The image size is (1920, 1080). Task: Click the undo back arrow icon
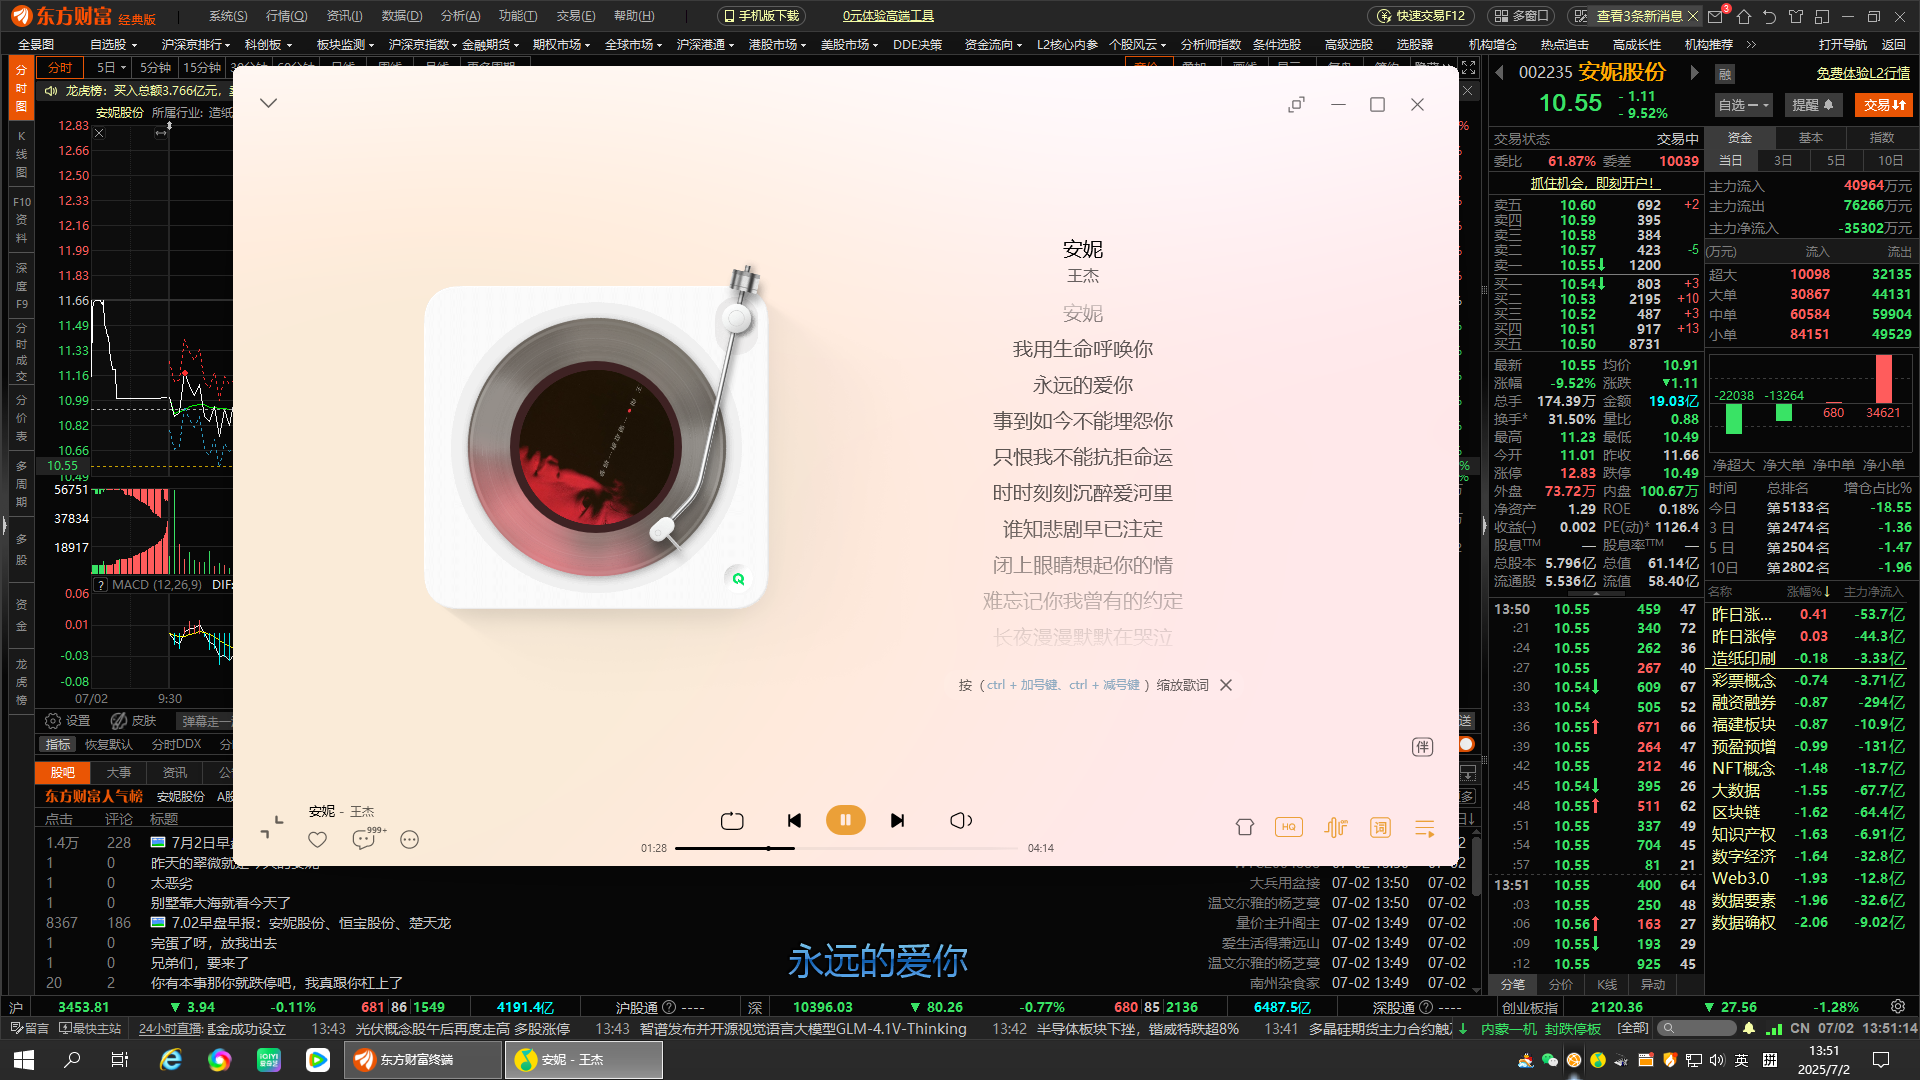[x=1770, y=16]
